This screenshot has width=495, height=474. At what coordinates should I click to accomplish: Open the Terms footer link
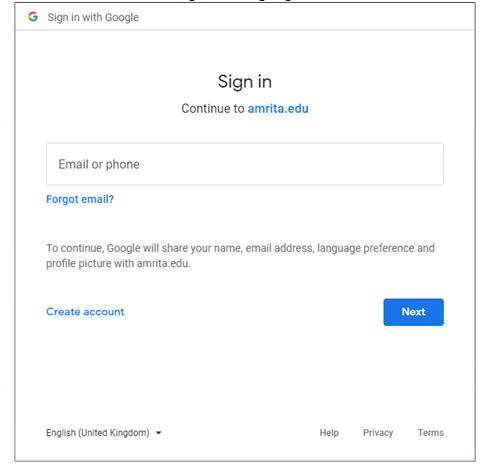(x=431, y=433)
